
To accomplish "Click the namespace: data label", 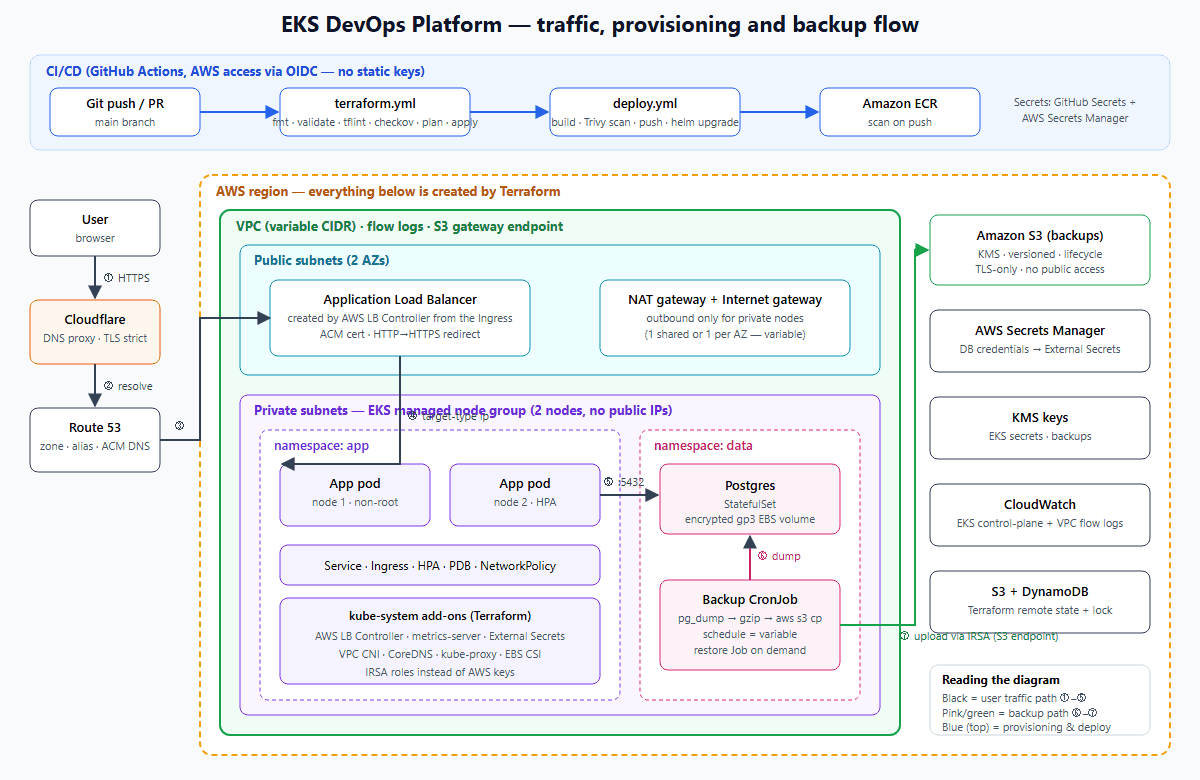I will click(x=703, y=445).
